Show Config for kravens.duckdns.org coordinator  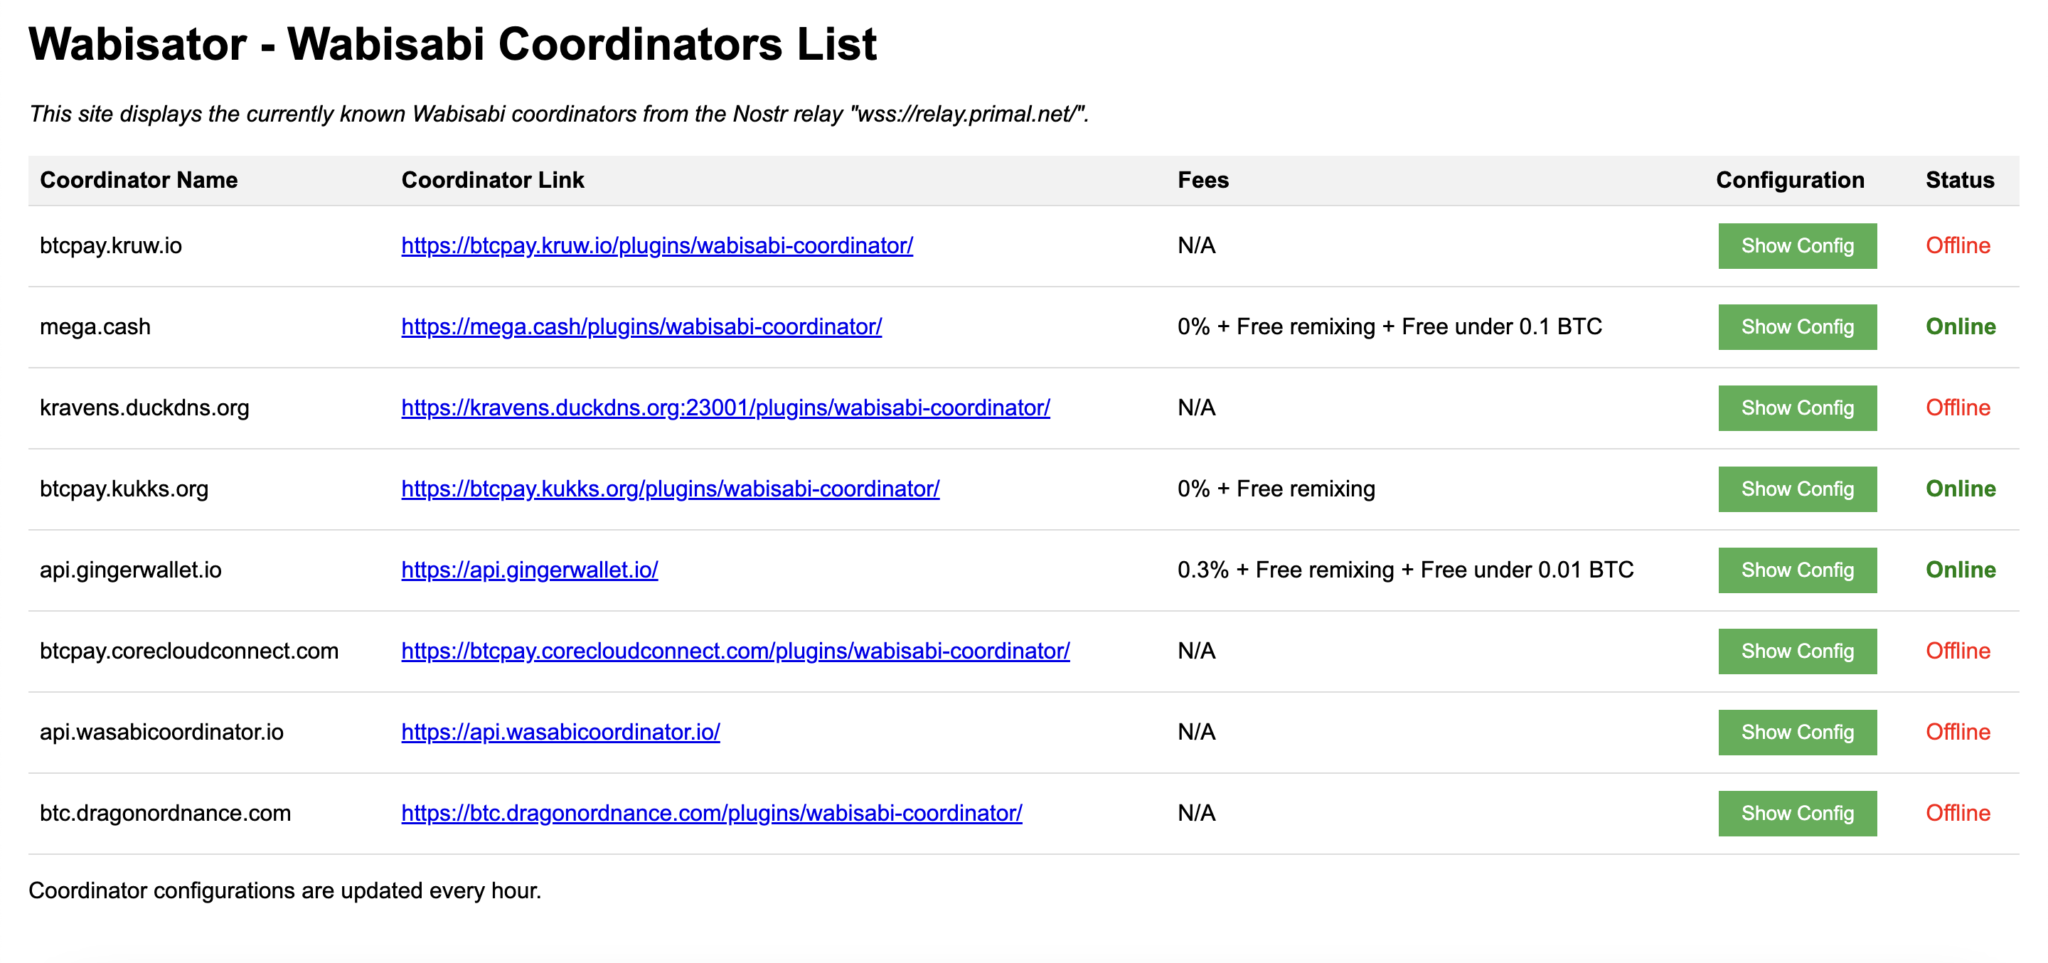(1797, 407)
